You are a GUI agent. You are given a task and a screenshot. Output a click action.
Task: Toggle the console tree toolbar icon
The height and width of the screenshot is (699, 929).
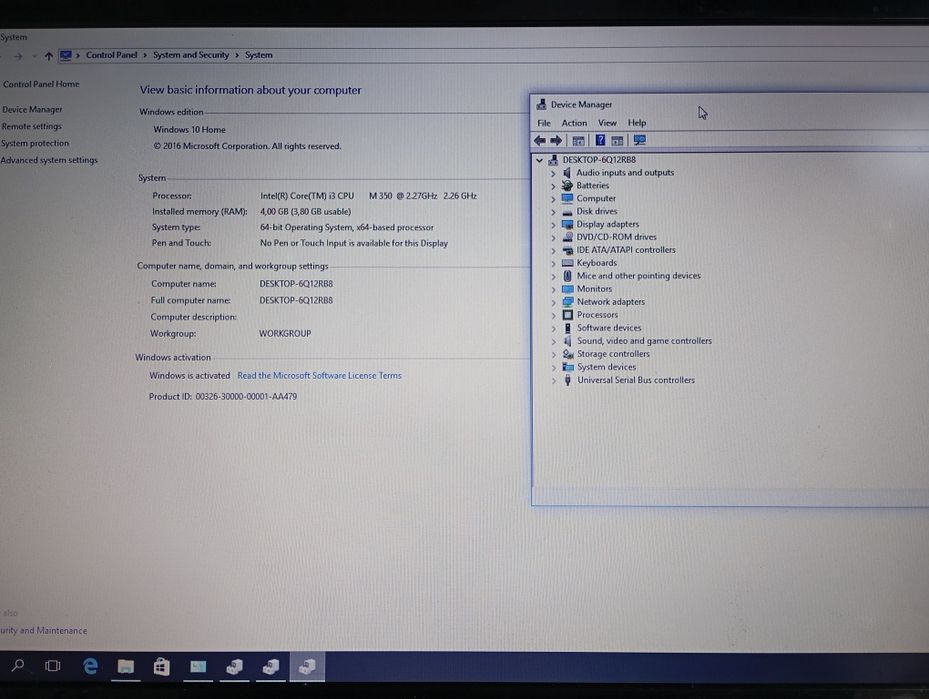[x=578, y=140]
